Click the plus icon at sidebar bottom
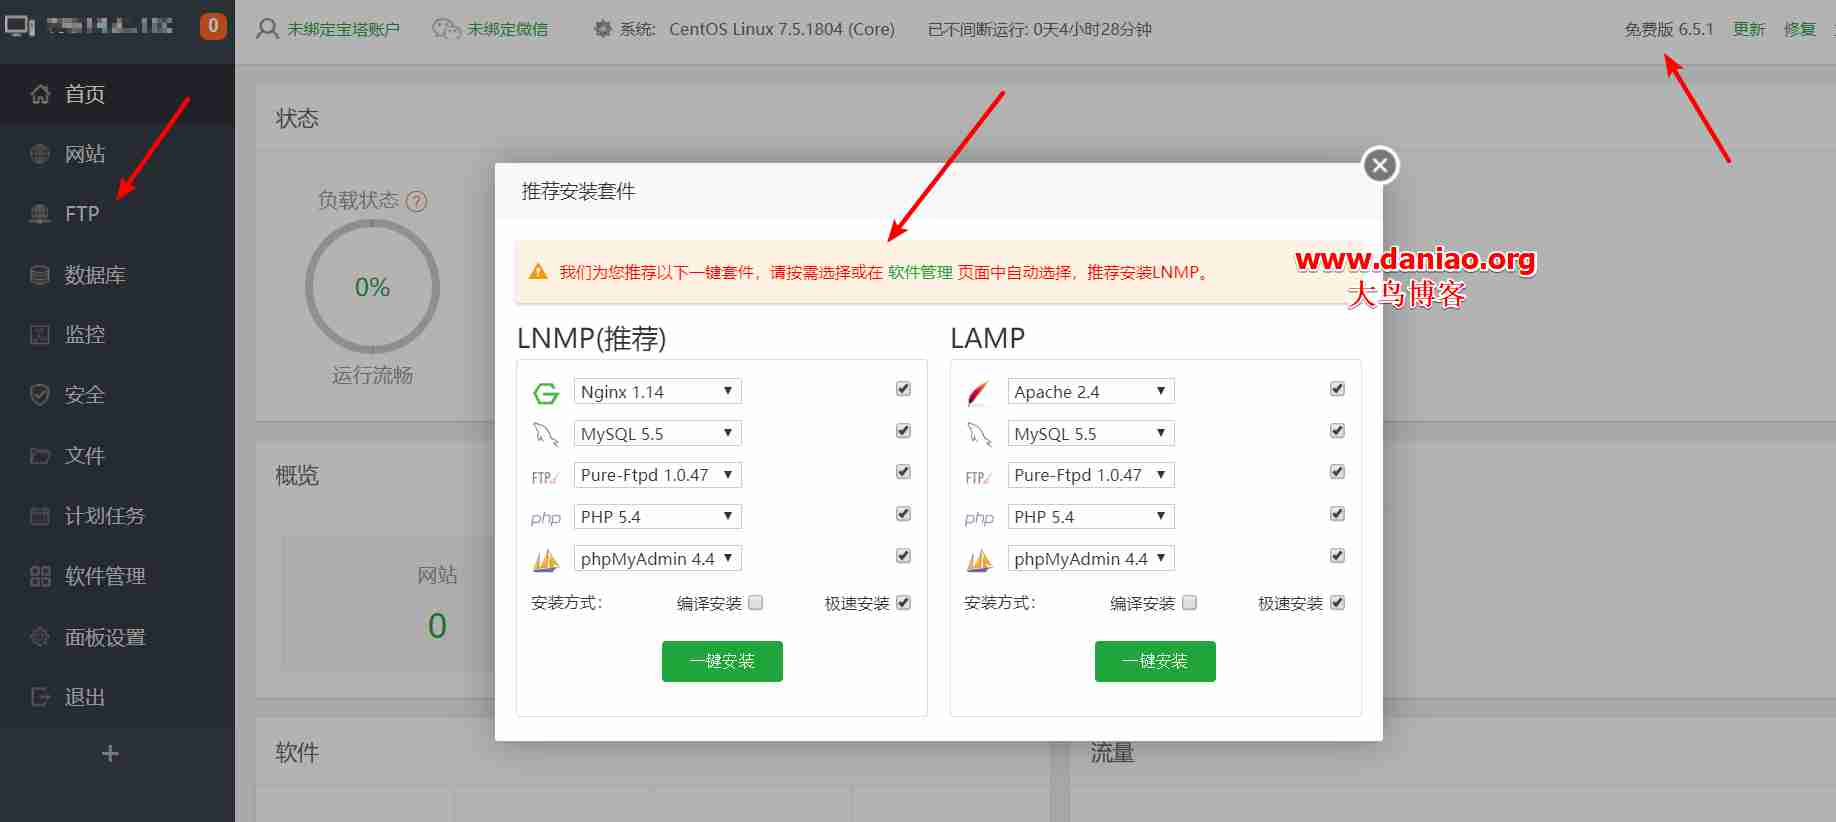Screen dimensions: 1836x822 click(x=111, y=753)
